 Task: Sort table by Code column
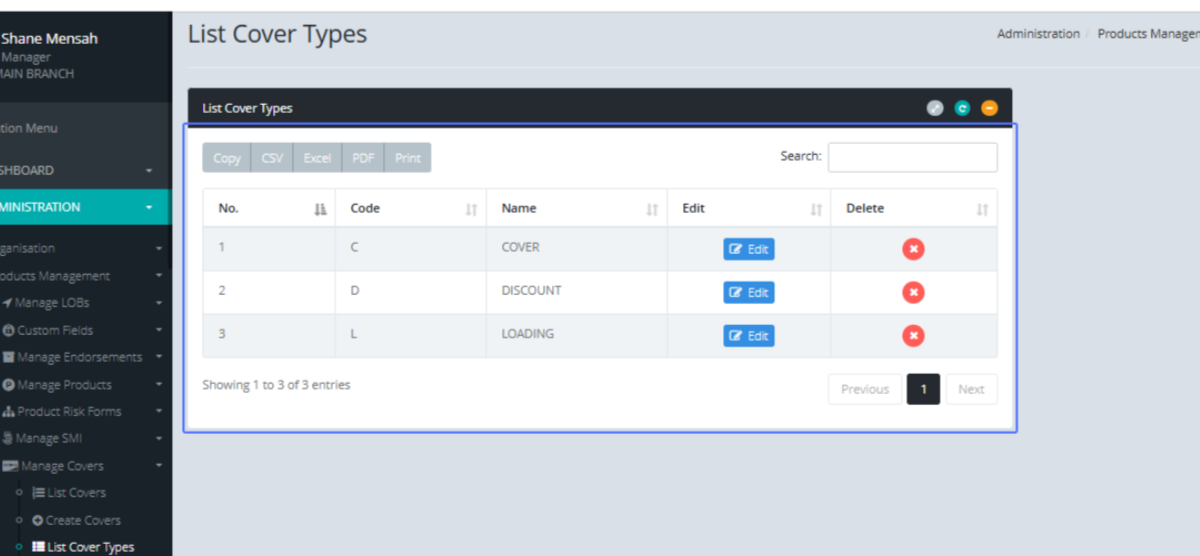[x=410, y=209]
